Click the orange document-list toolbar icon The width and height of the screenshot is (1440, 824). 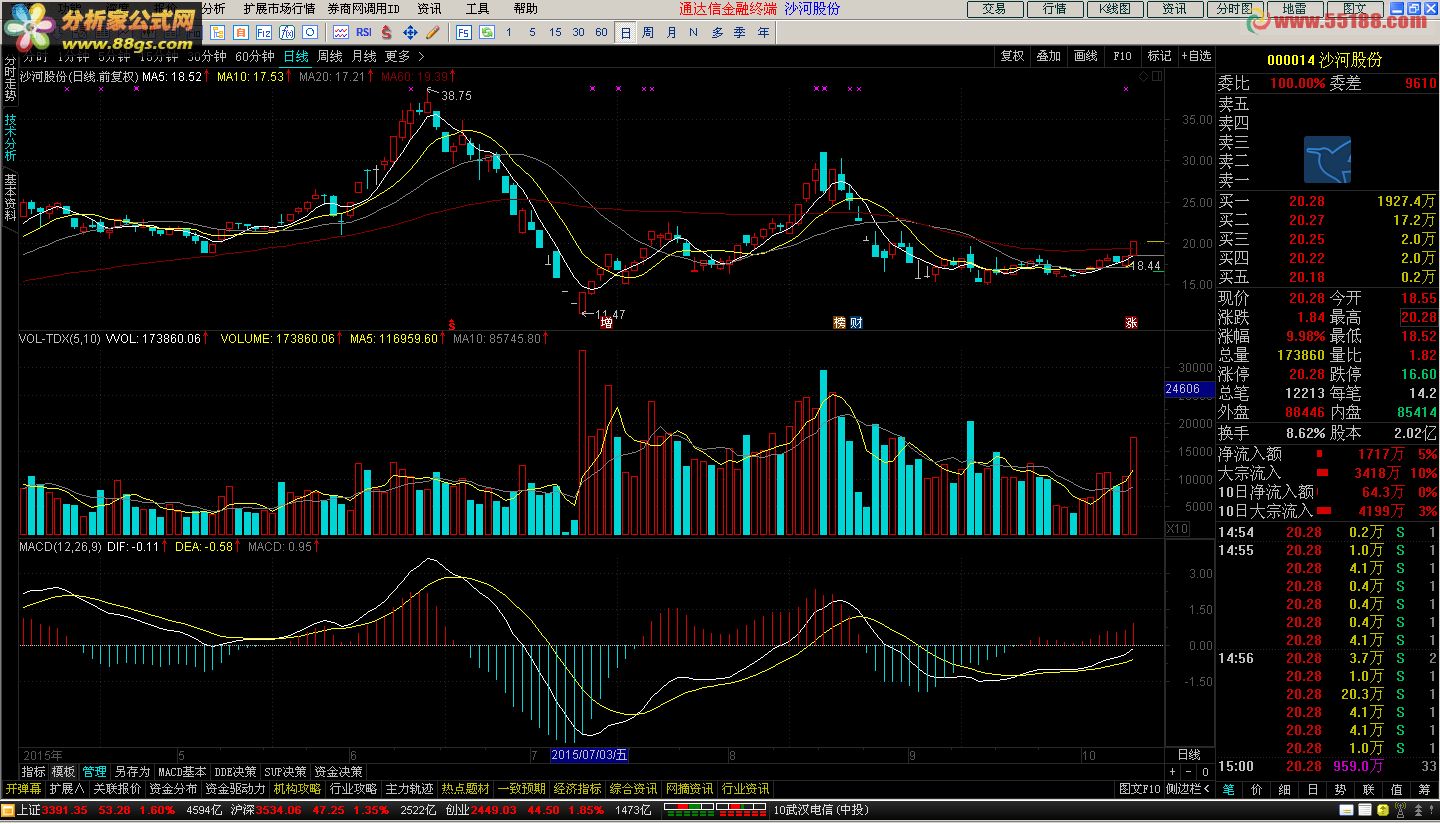pos(241,32)
